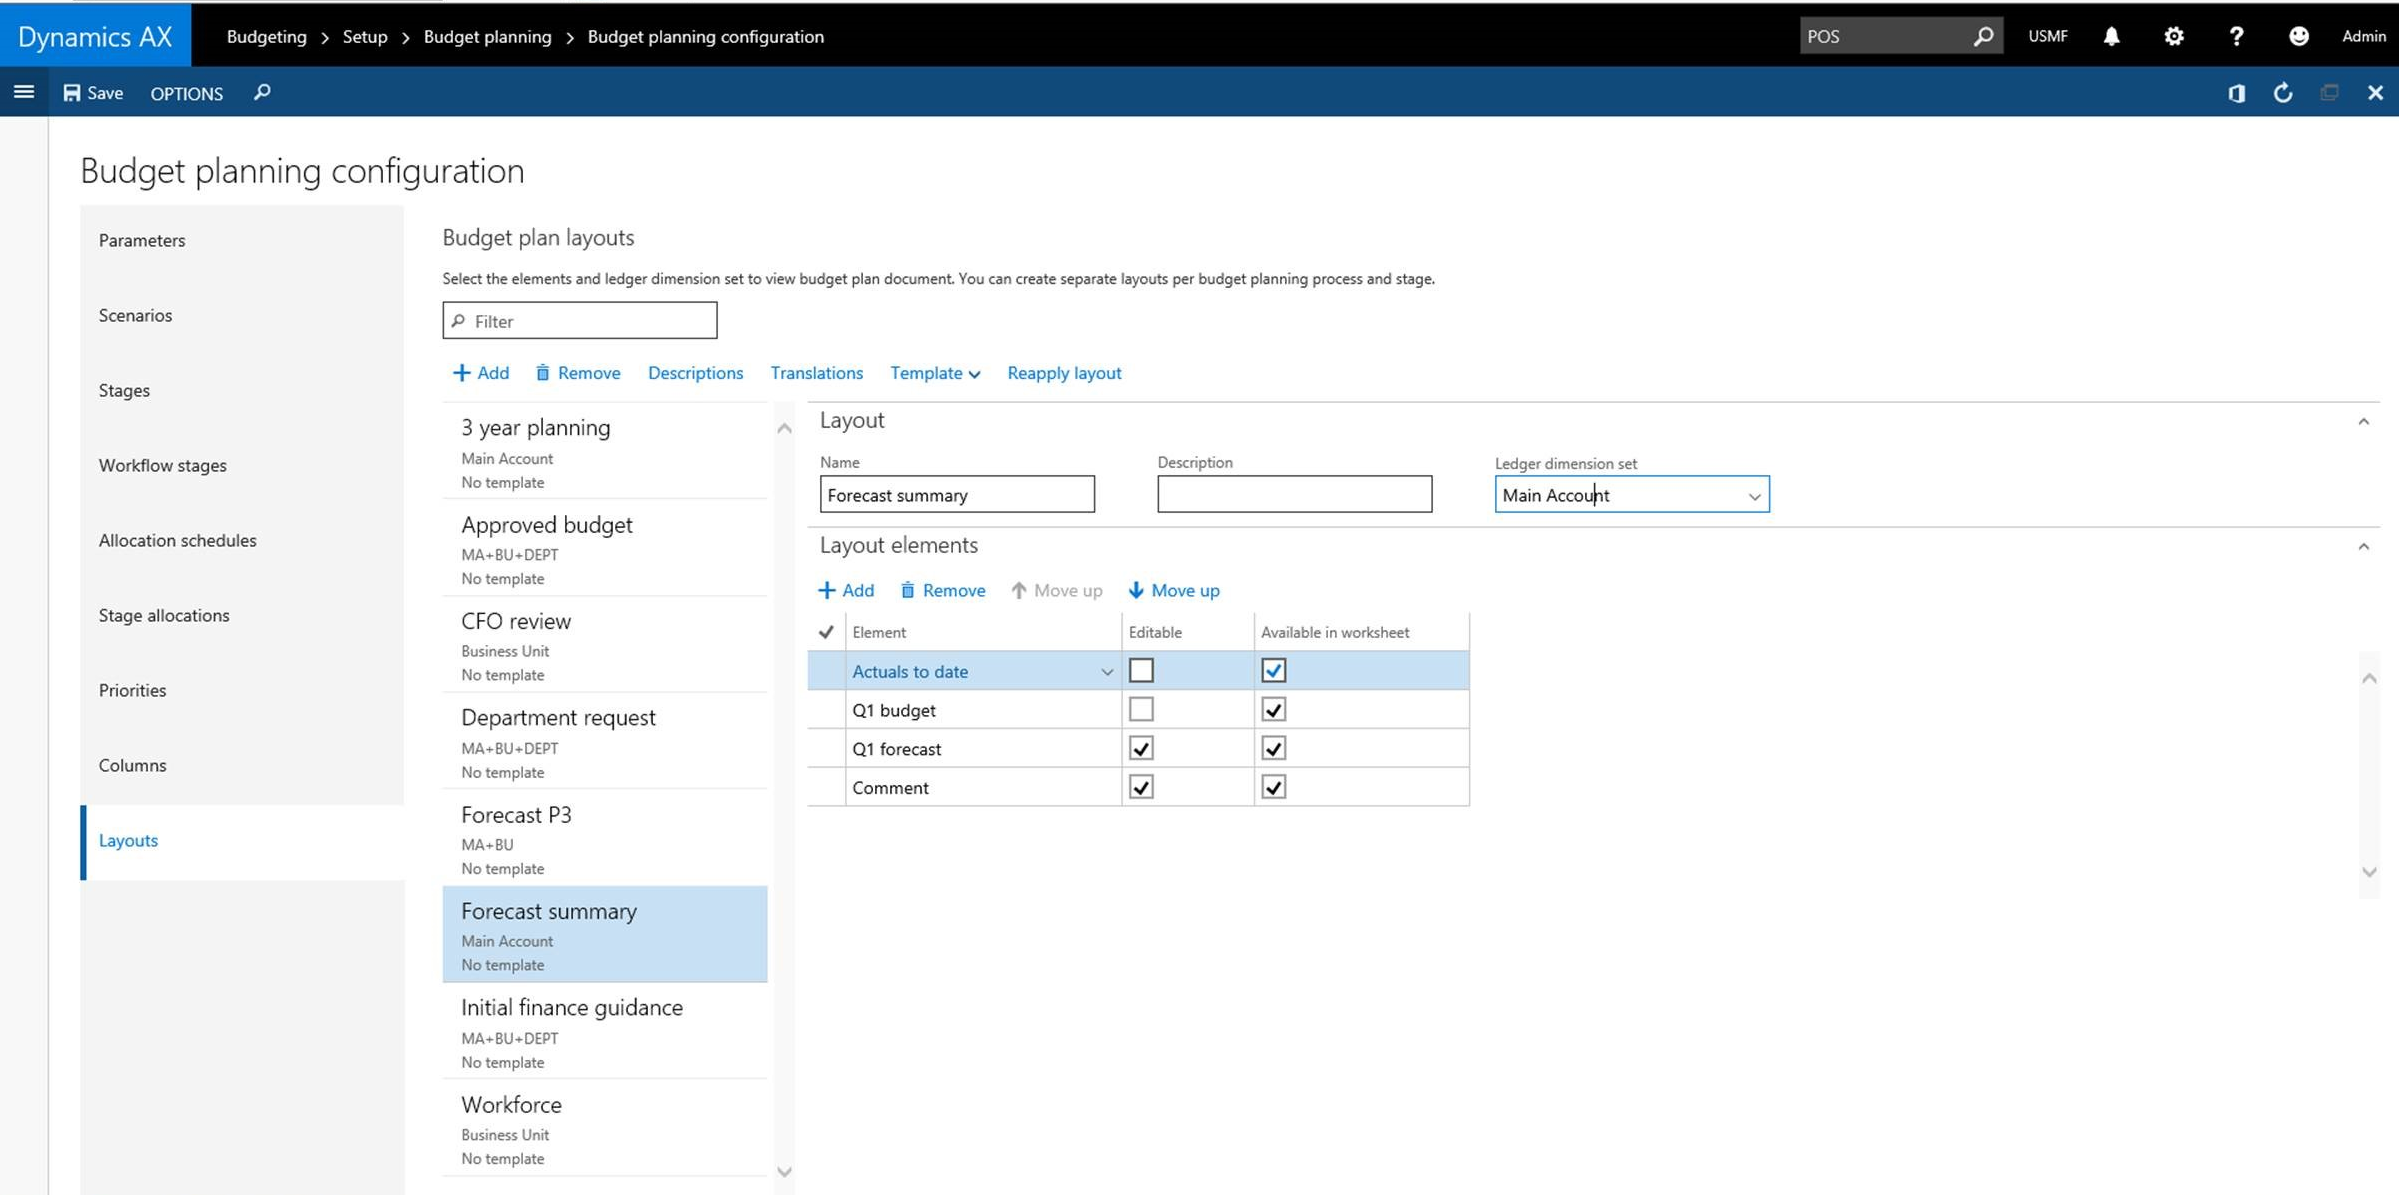
Task: Go to Budget planning breadcrumb
Action: [487, 36]
